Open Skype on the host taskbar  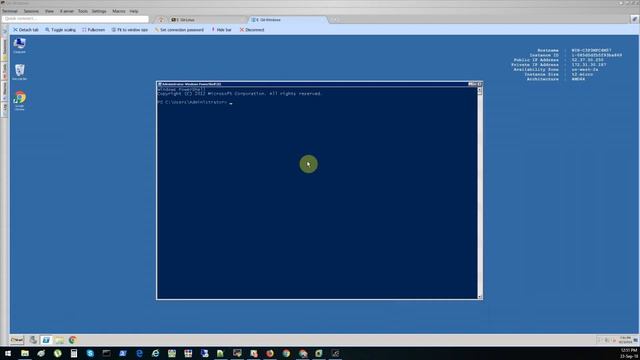[90, 353]
